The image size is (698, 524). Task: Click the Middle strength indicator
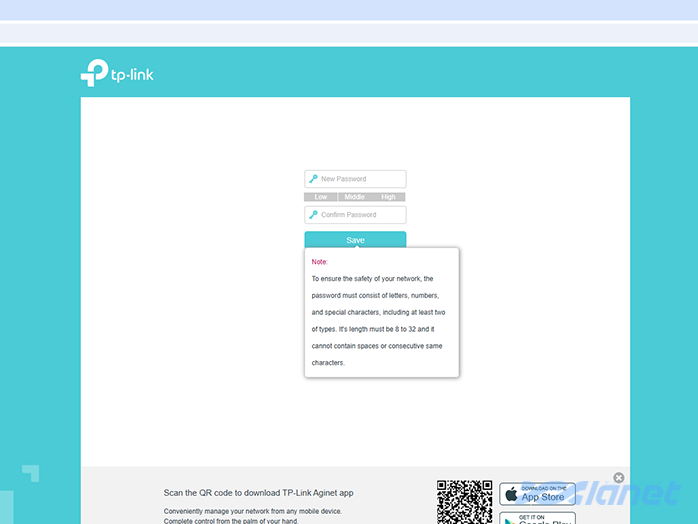click(355, 197)
